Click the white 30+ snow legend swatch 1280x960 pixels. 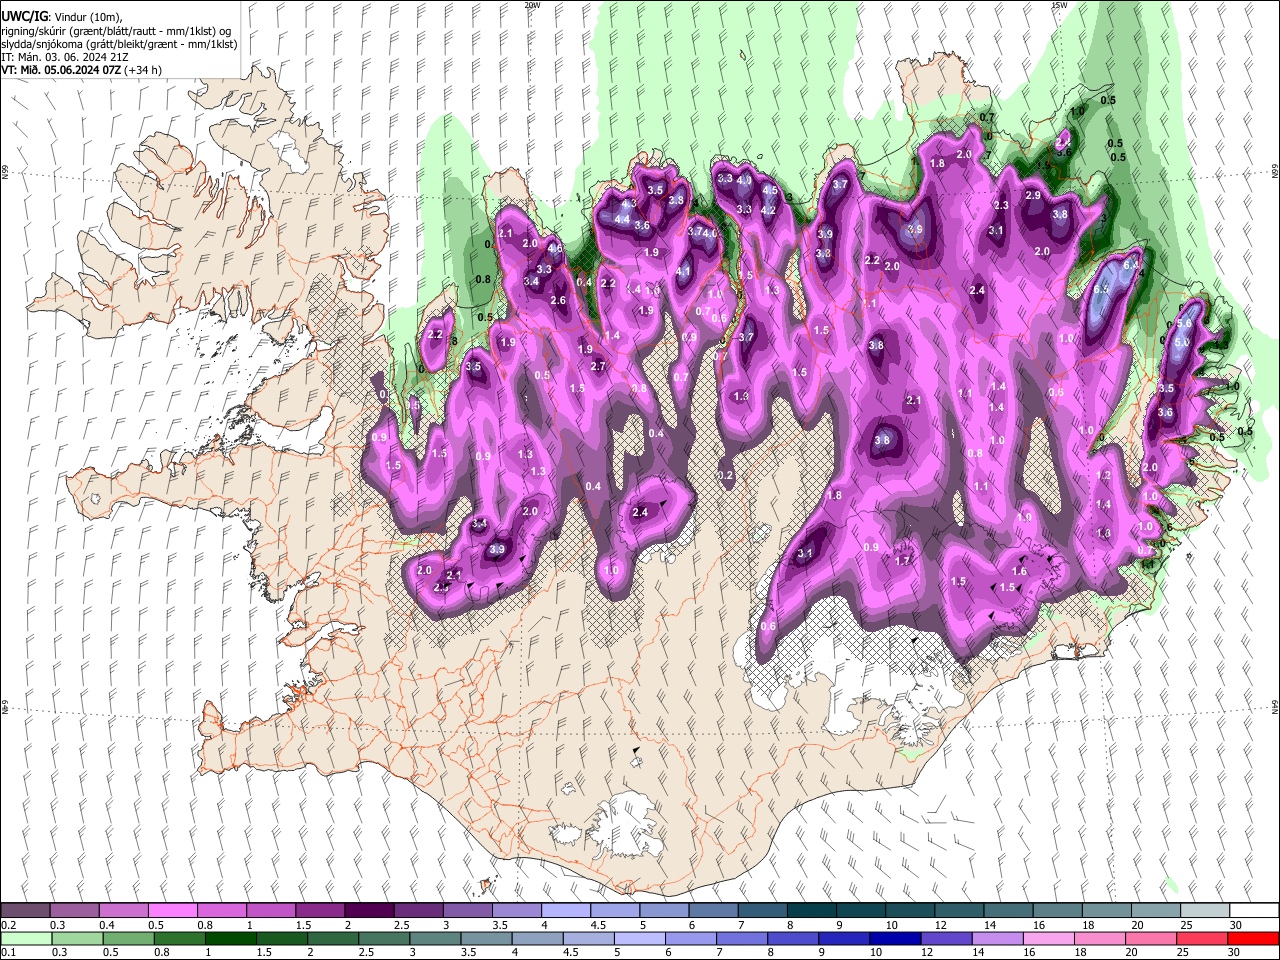[x=1254, y=911]
